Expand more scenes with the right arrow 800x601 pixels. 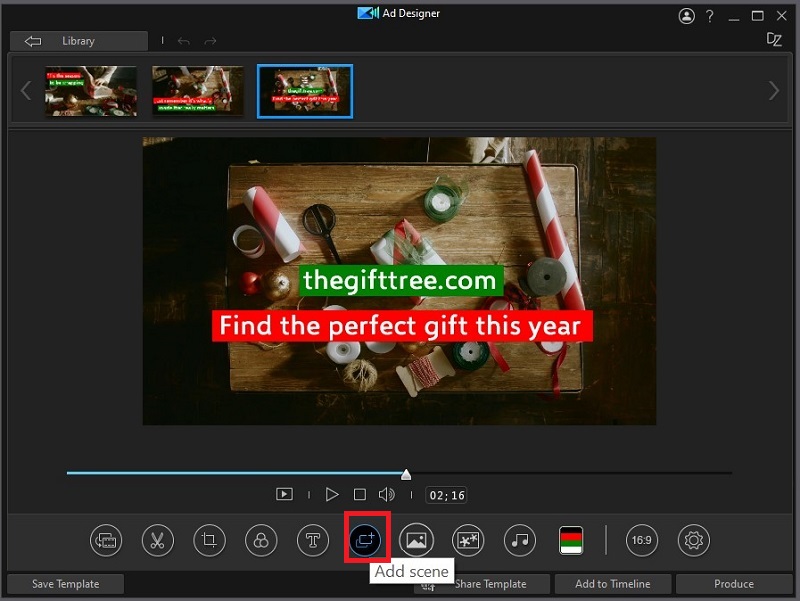click(x=772, y=90)
